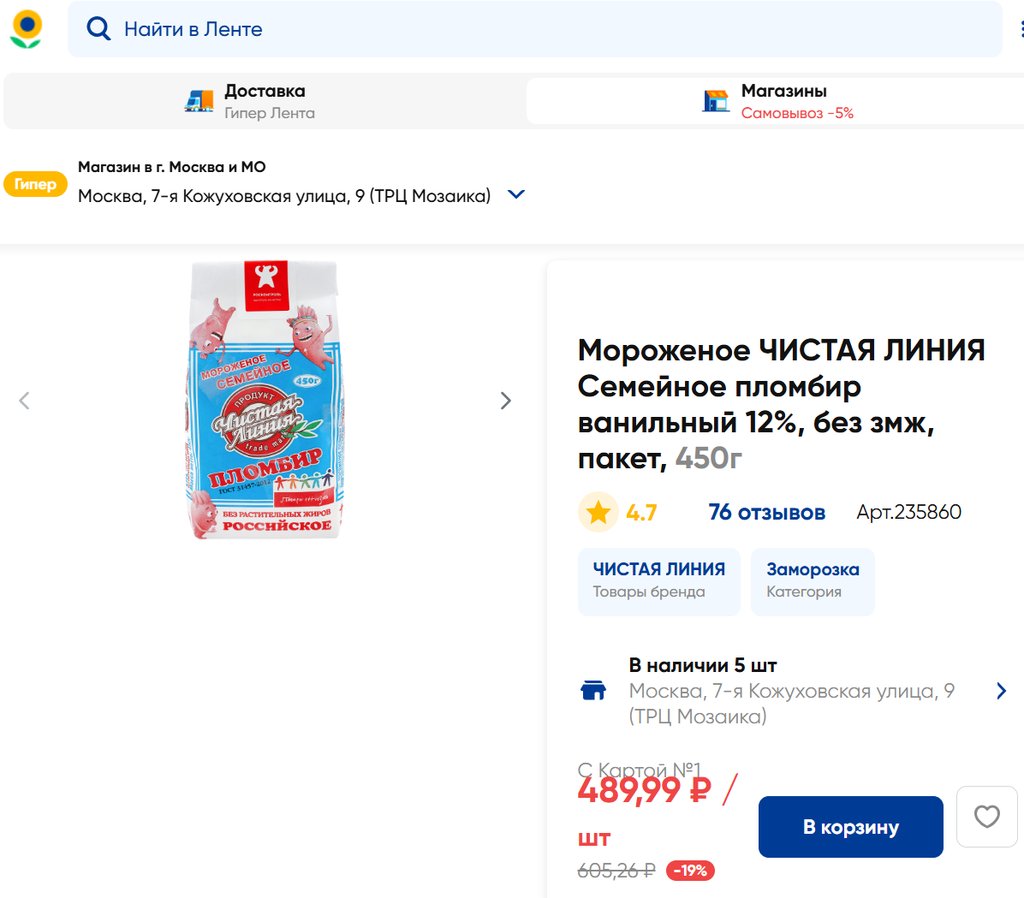
Task: Click the Lenta sunflower logo
Action: coord(26,28)
